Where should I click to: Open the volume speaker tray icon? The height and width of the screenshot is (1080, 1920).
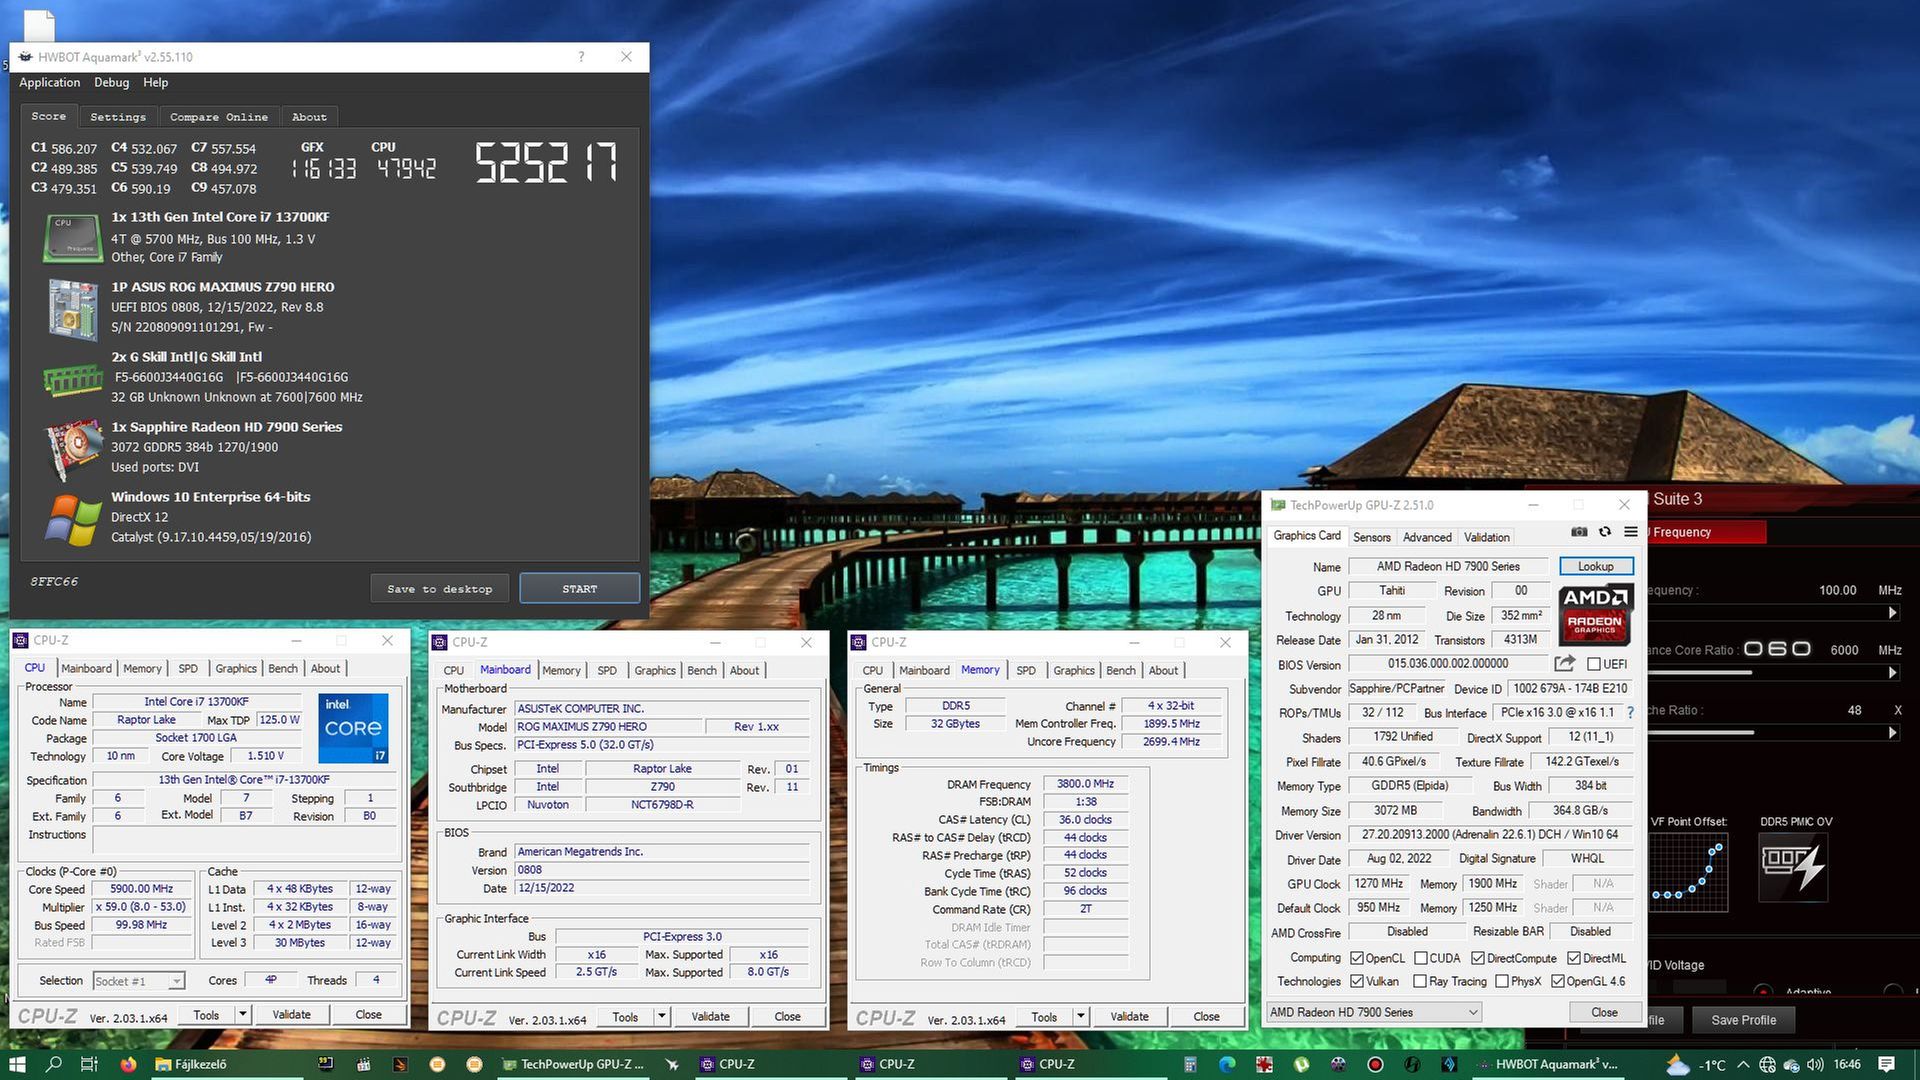click(x=1815, y=1064)
